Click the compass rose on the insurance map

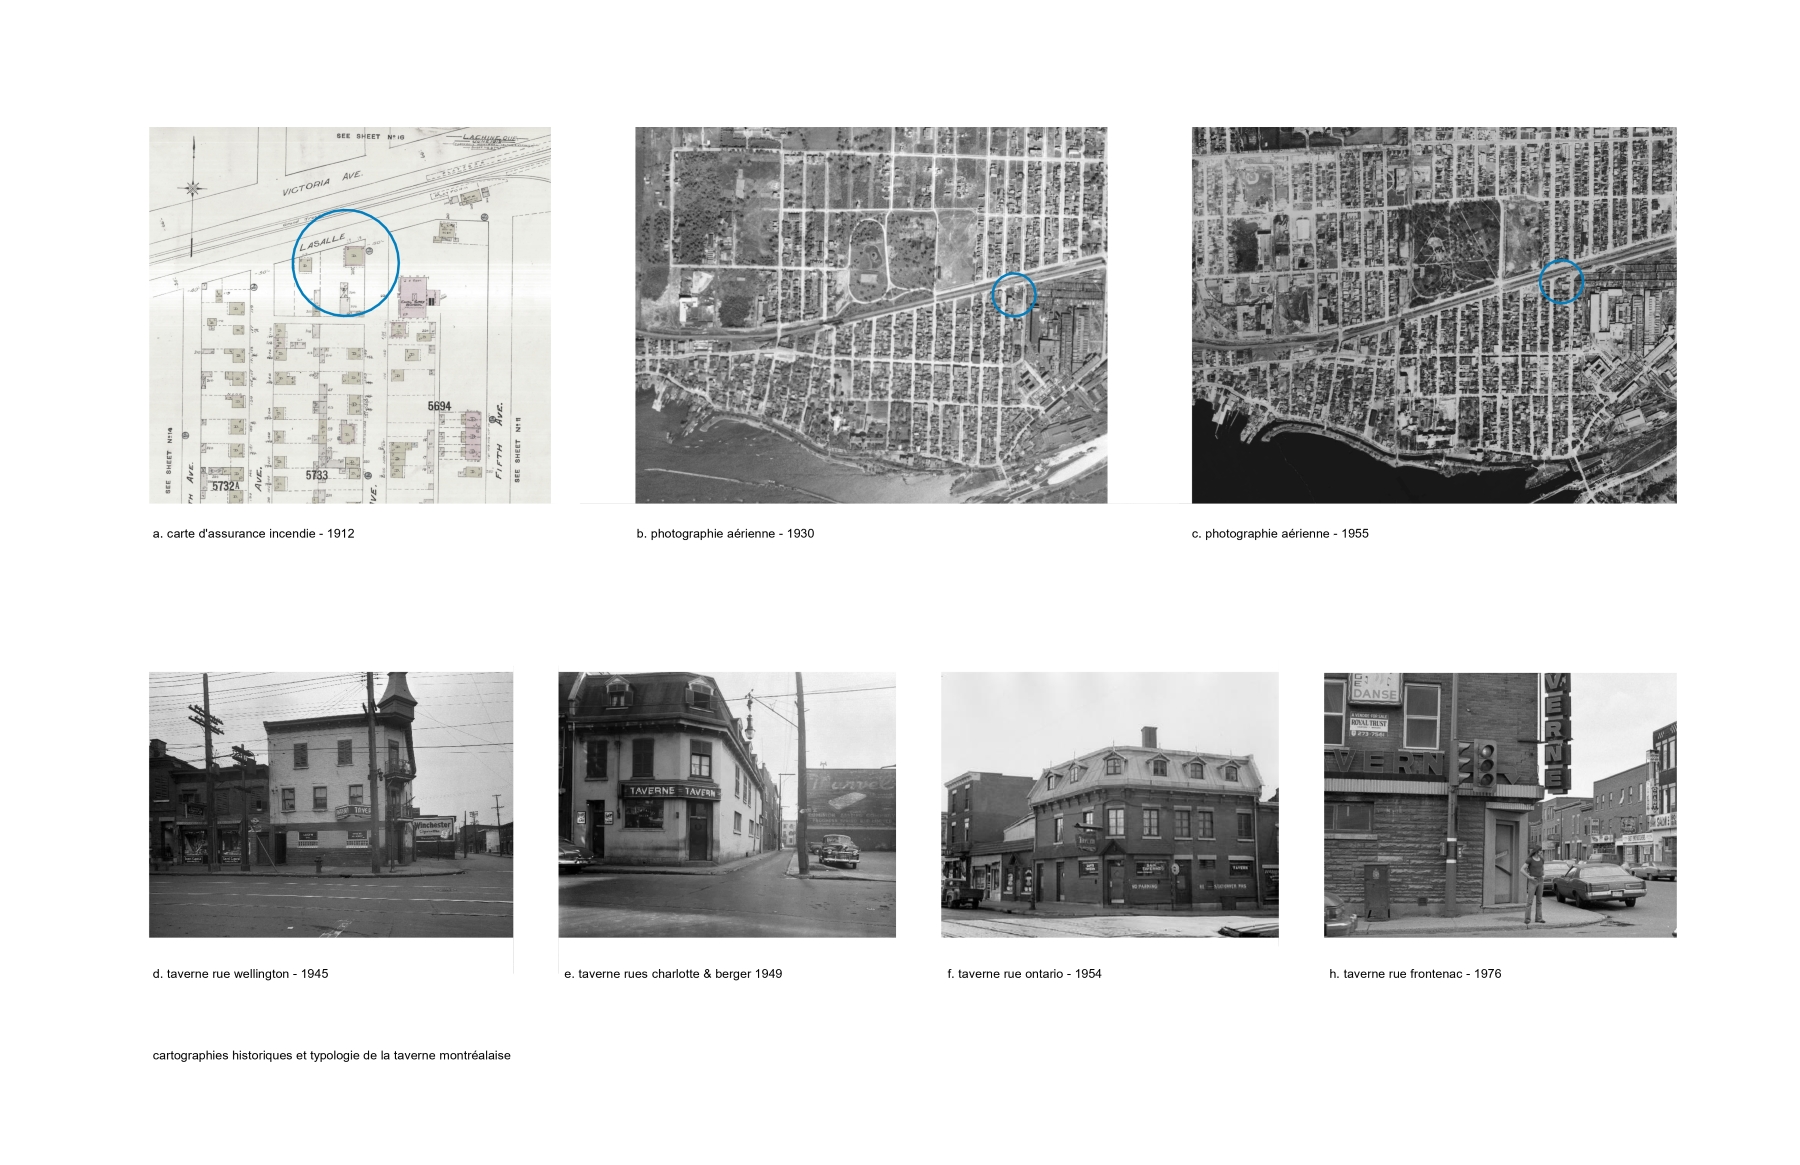pyautogui.click(x=192, y=187)
